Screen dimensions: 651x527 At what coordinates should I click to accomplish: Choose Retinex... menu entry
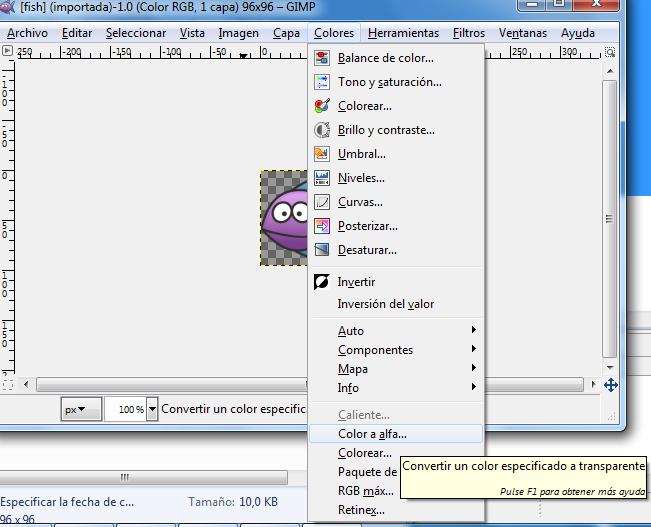coord(396,510)
